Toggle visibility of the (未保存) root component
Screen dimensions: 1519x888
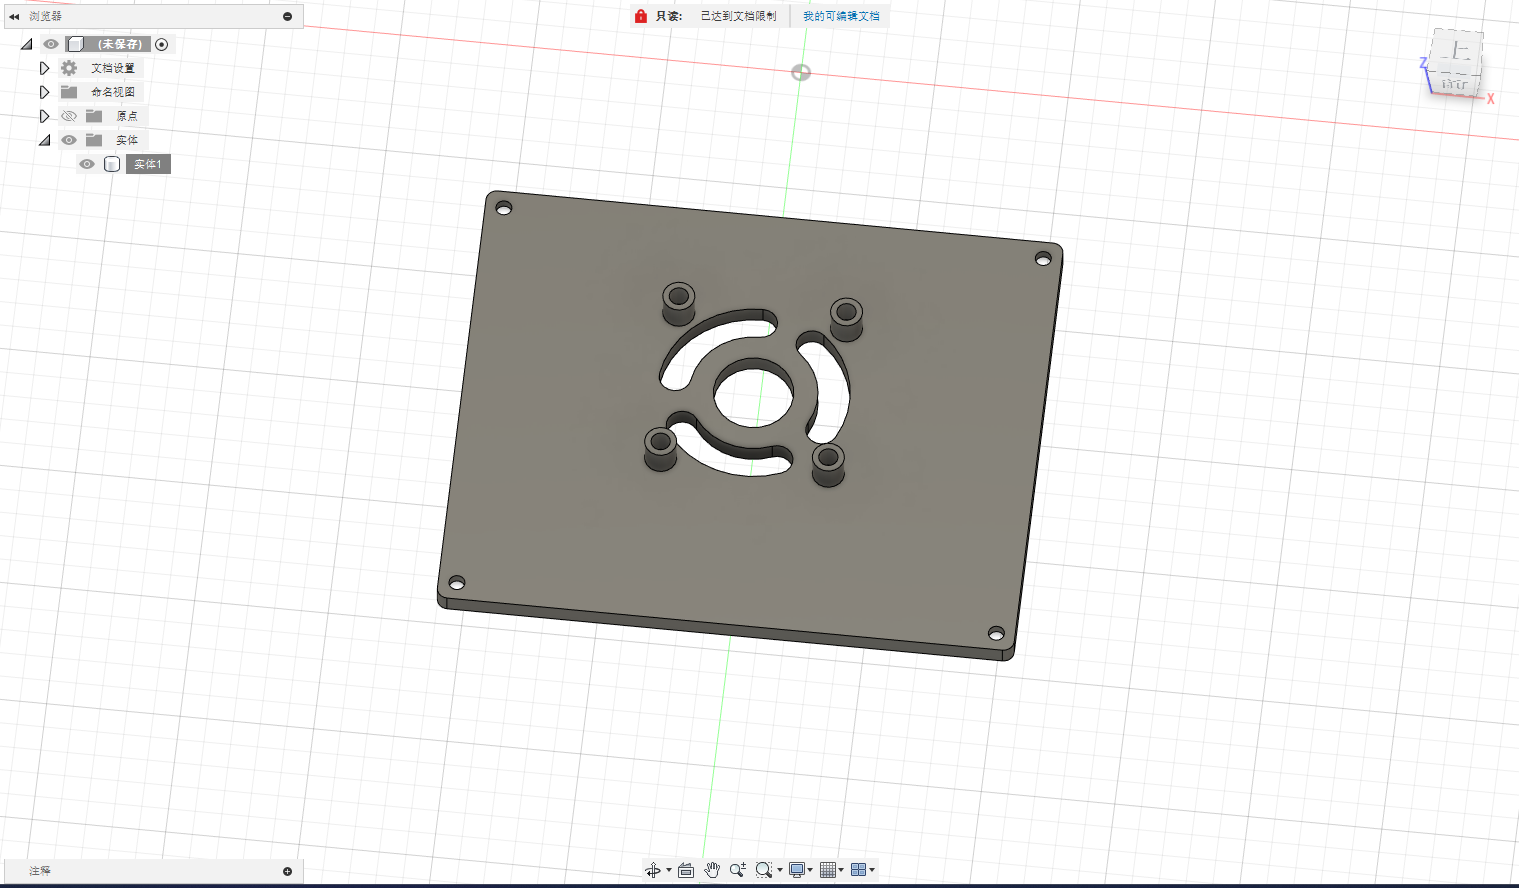click(x=51, y=44)
